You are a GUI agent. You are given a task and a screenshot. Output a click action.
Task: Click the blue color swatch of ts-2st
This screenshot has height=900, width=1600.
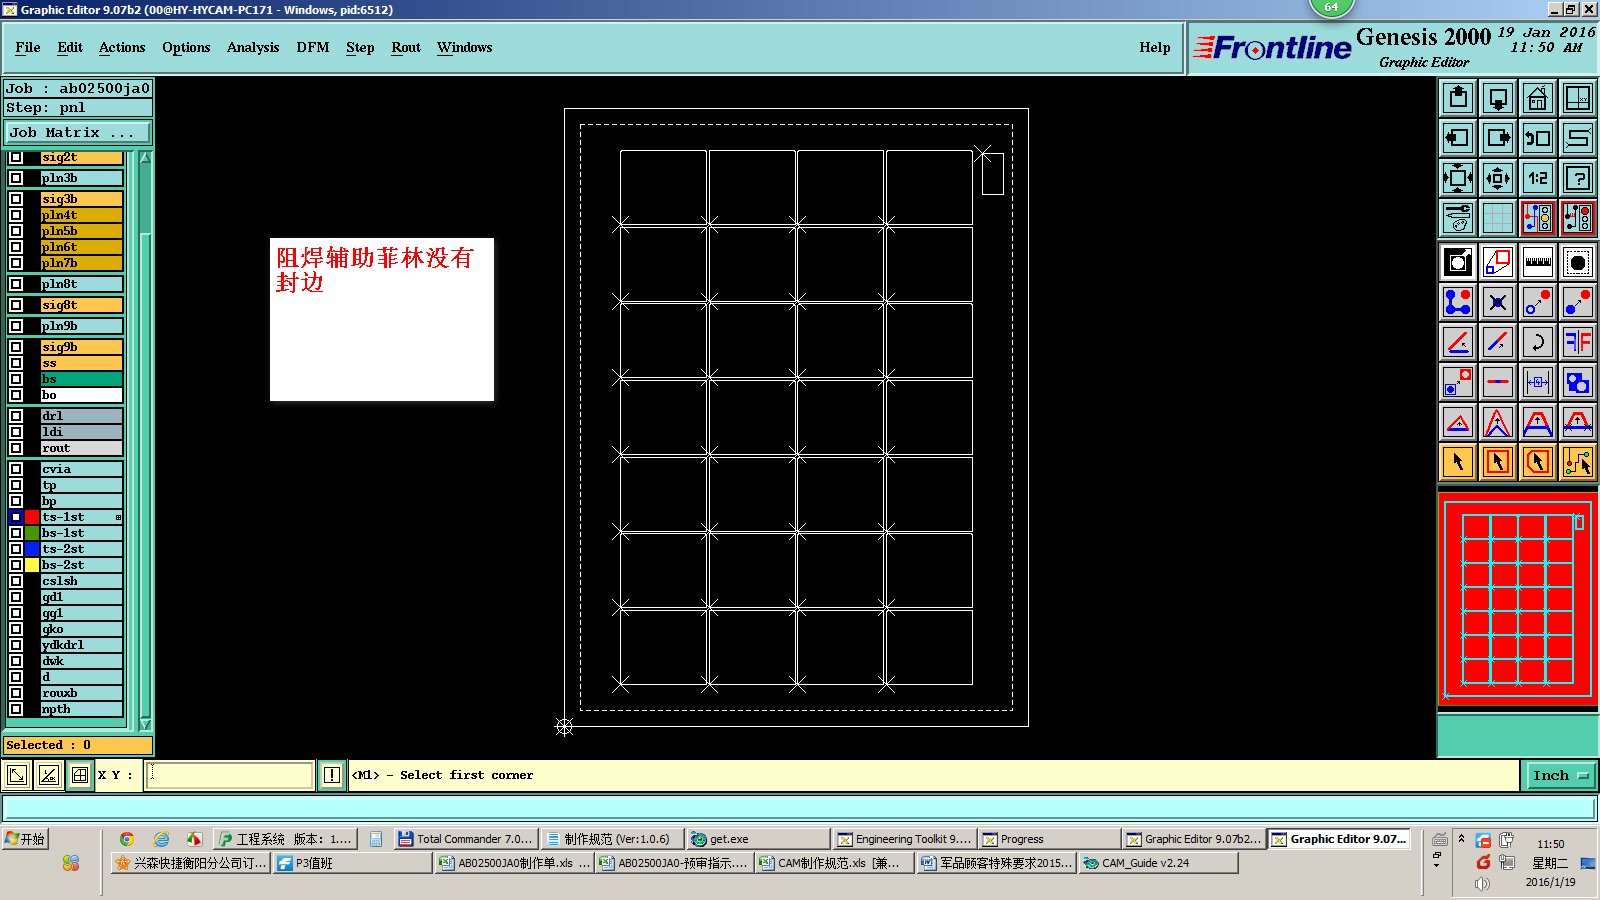coord(32,549)
